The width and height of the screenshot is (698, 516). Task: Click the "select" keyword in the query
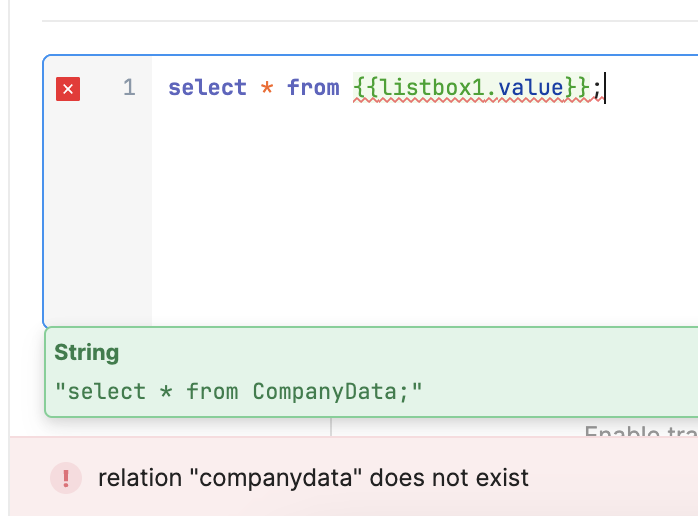207,88
